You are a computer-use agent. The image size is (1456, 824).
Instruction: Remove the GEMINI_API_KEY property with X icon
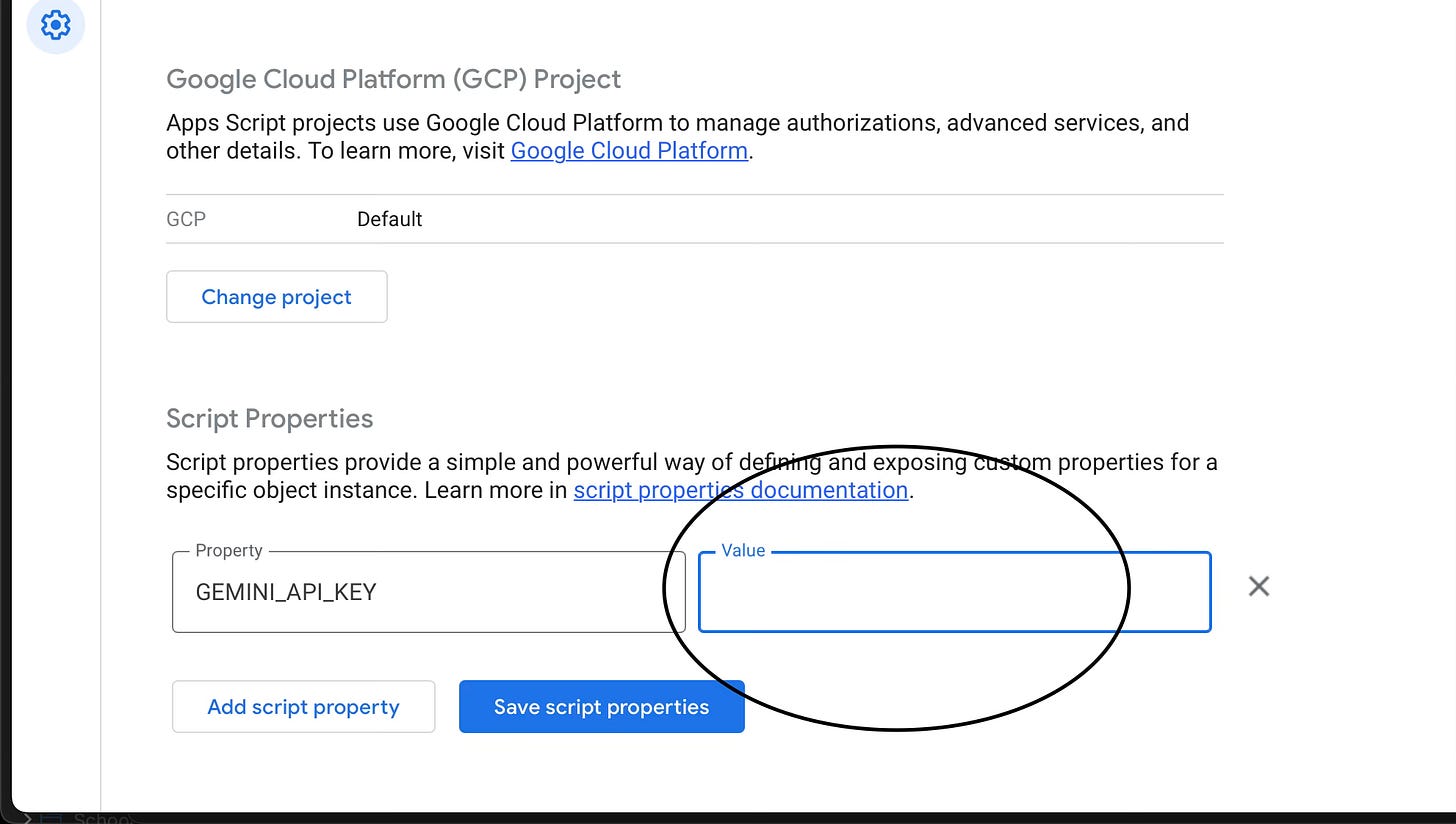(x=1259, y=586)
